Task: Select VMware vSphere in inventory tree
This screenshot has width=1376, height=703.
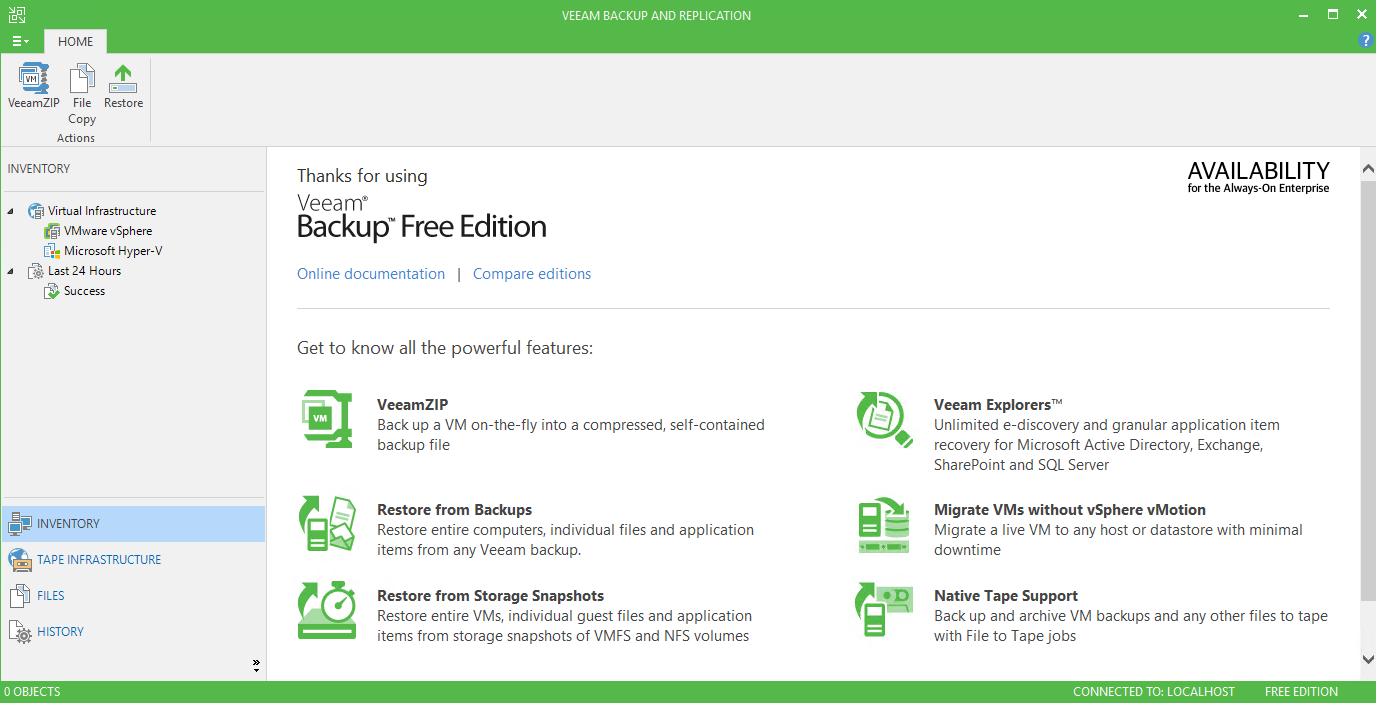Action: tap(108, 231)
